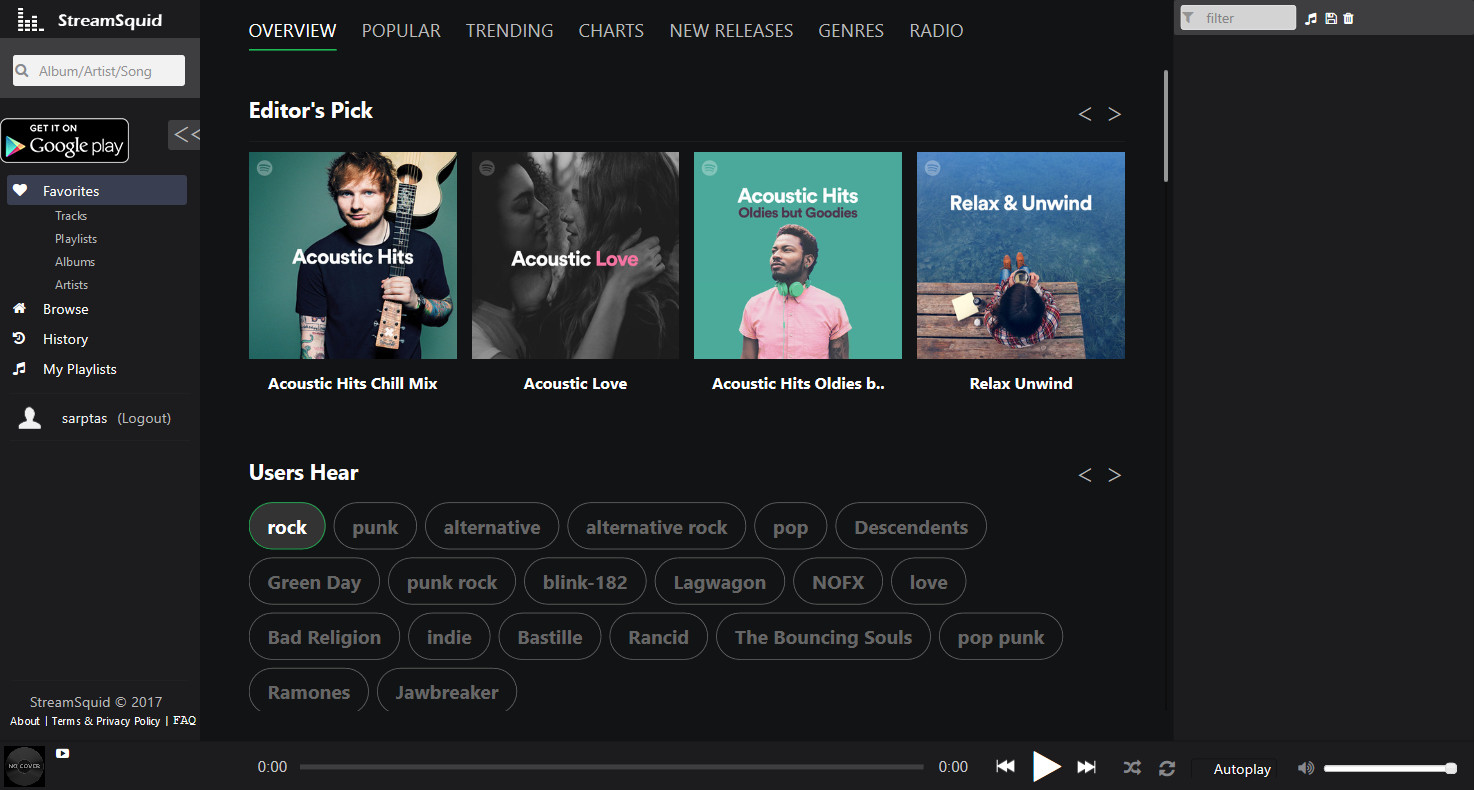
Task: Choose The Bouncing Souls tag
Action: [x=823, y=636]
